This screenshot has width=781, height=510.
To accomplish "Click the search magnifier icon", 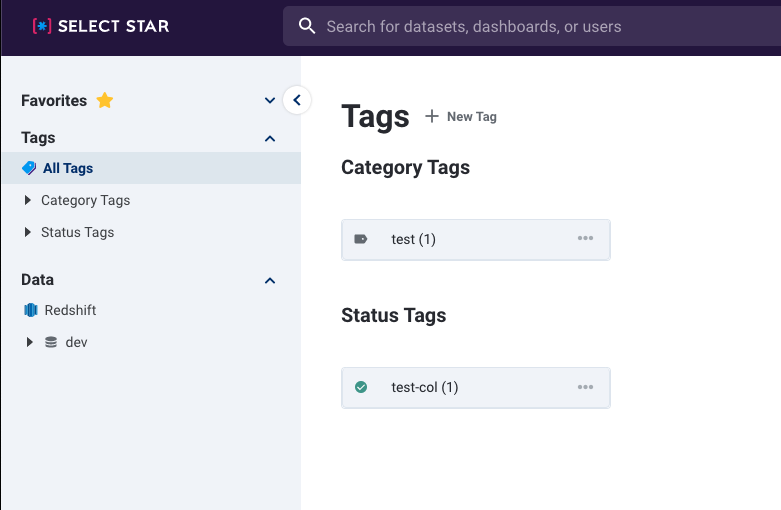I will [x=307, y=26].
